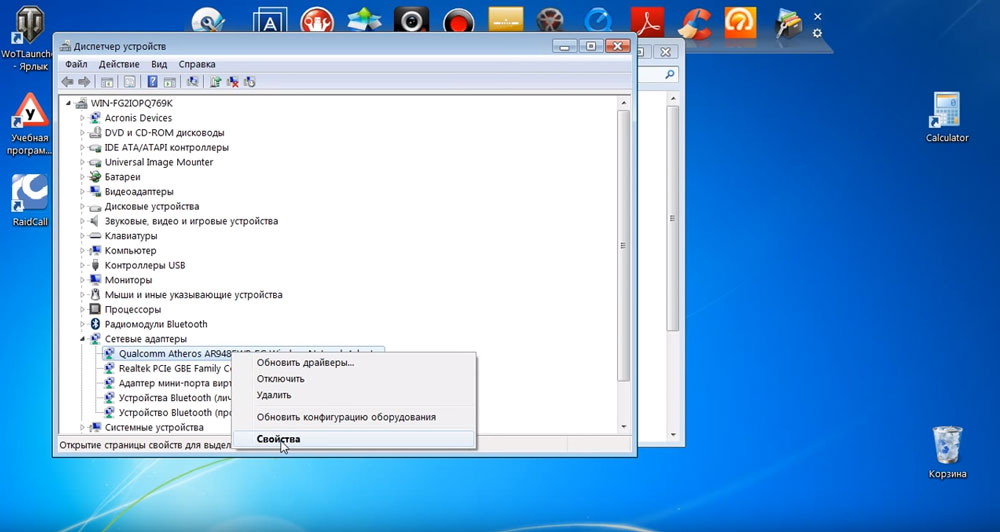The height and width of the screenshot is (532, 1000).
Task: Choose Обновить драйверы... from context menu
Action: (x=353, y=363)
